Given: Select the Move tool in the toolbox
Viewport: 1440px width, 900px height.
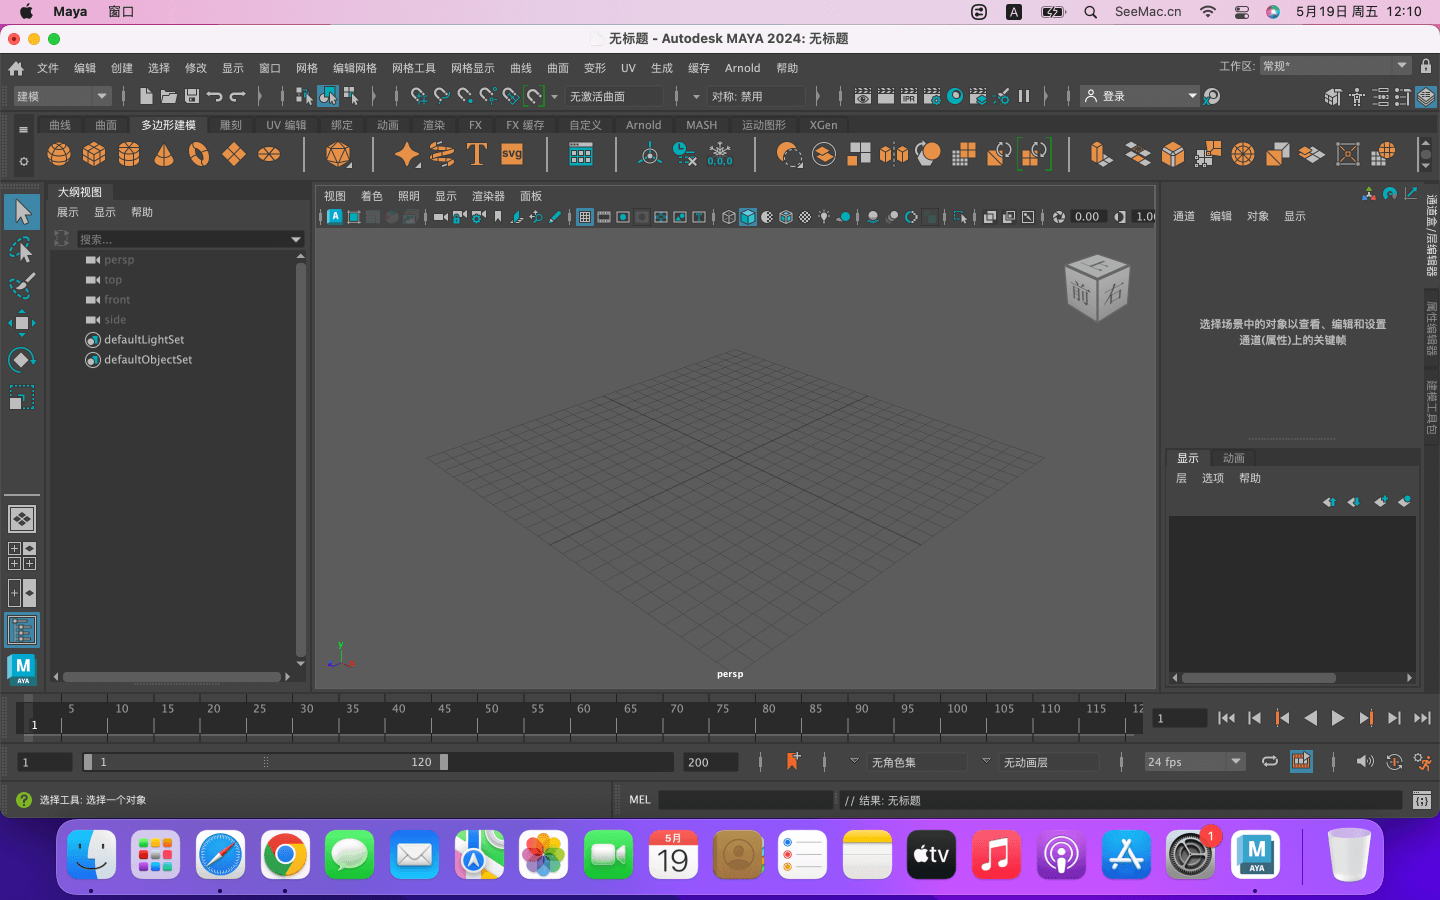Looking at the screenshot, I should click(21, 322).
